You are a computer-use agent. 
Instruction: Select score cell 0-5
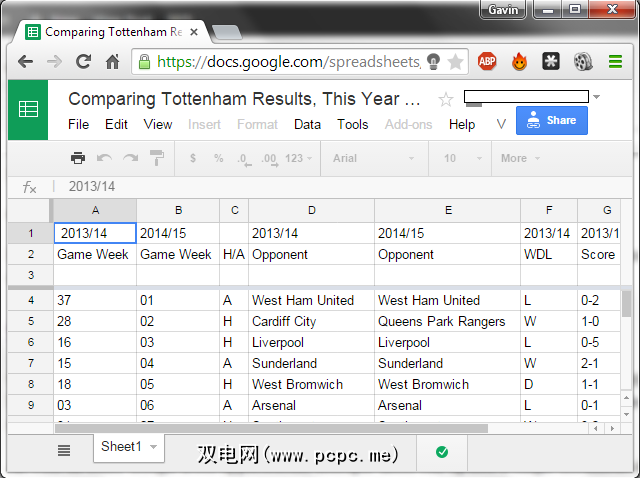point(599,342)
